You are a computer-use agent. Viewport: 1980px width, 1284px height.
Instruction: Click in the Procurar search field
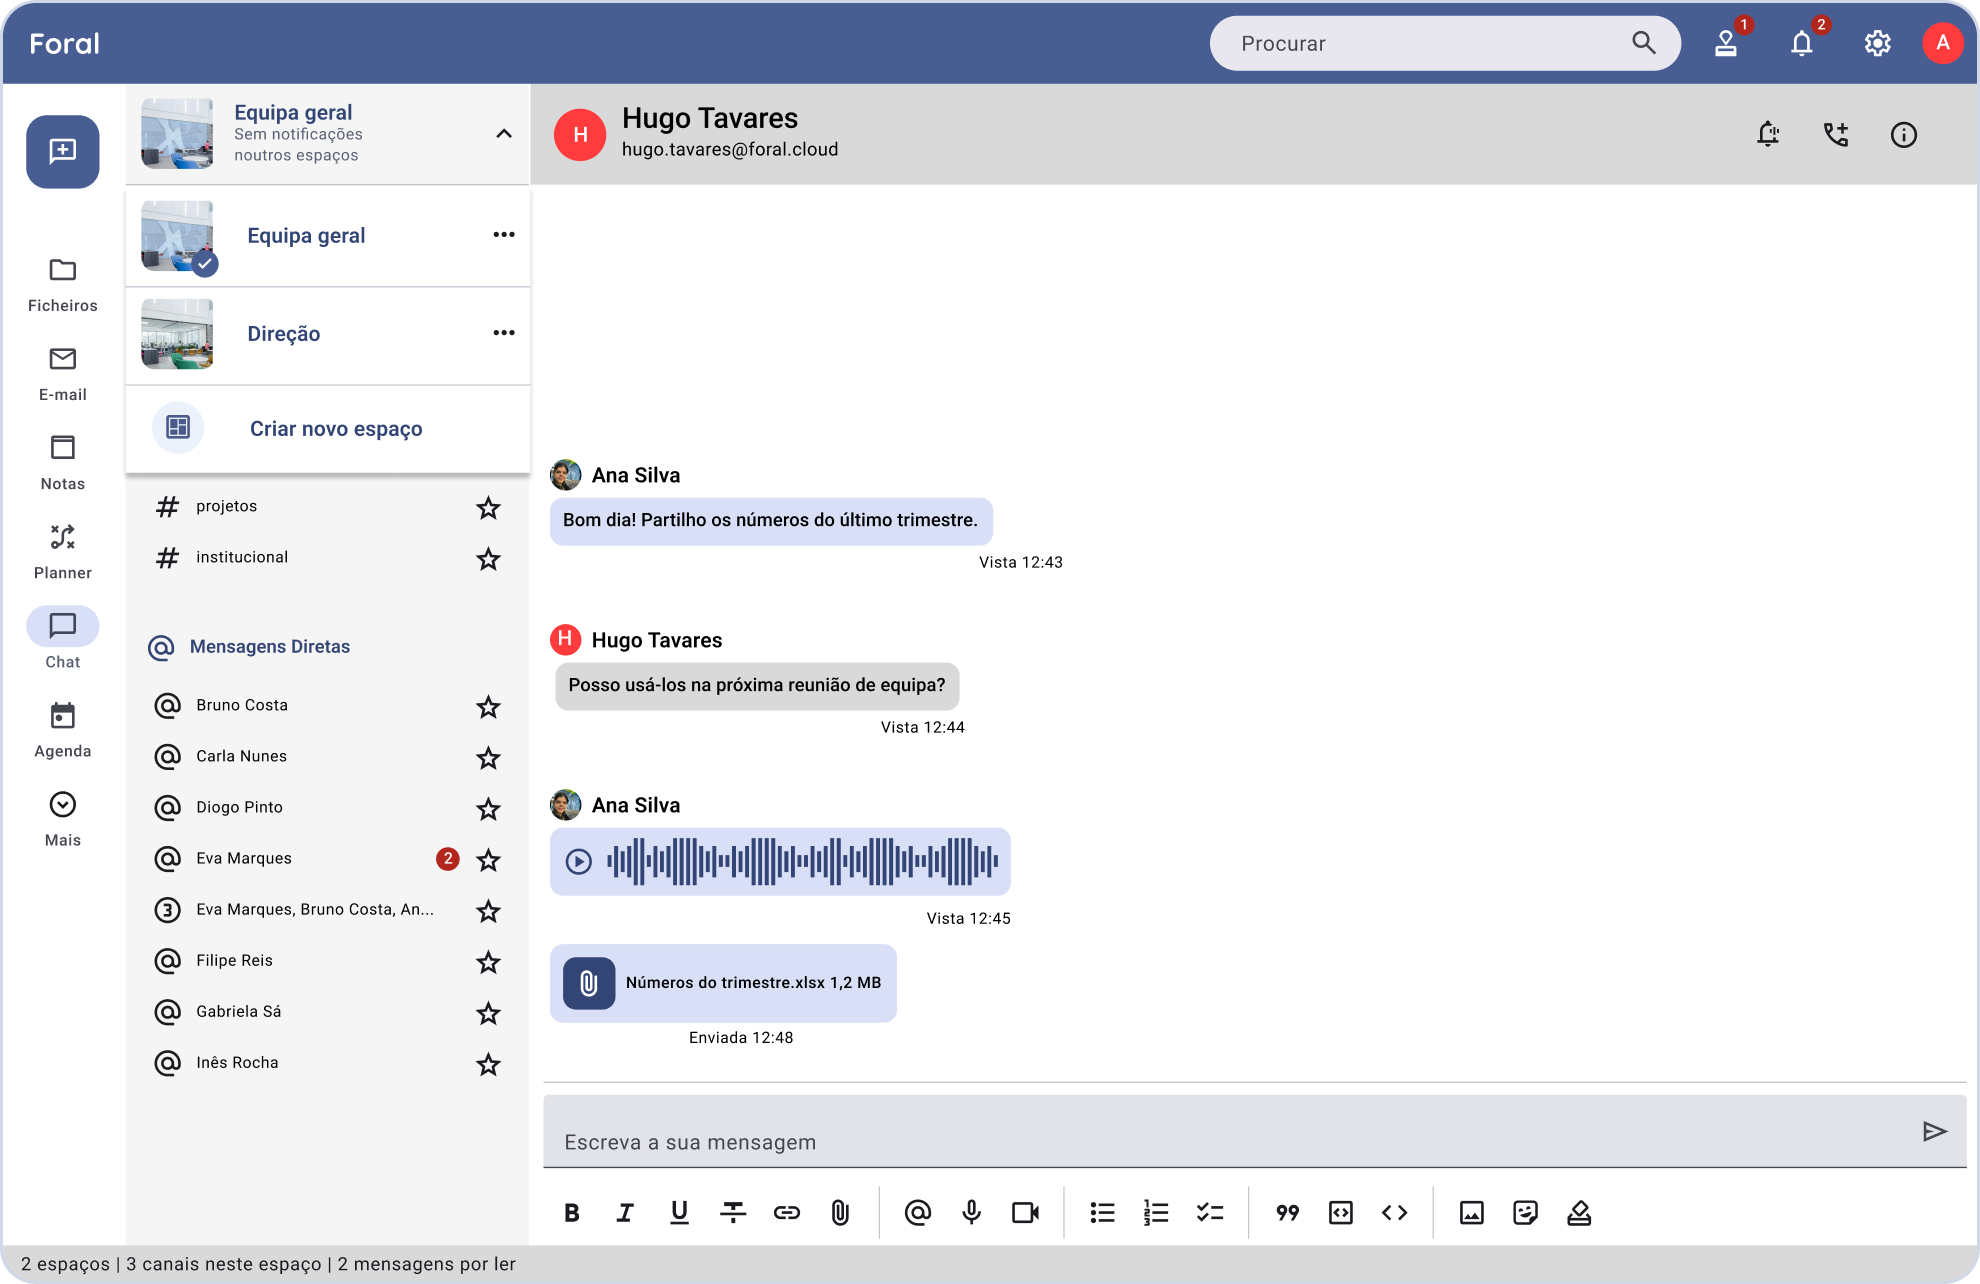[1445, 43]
